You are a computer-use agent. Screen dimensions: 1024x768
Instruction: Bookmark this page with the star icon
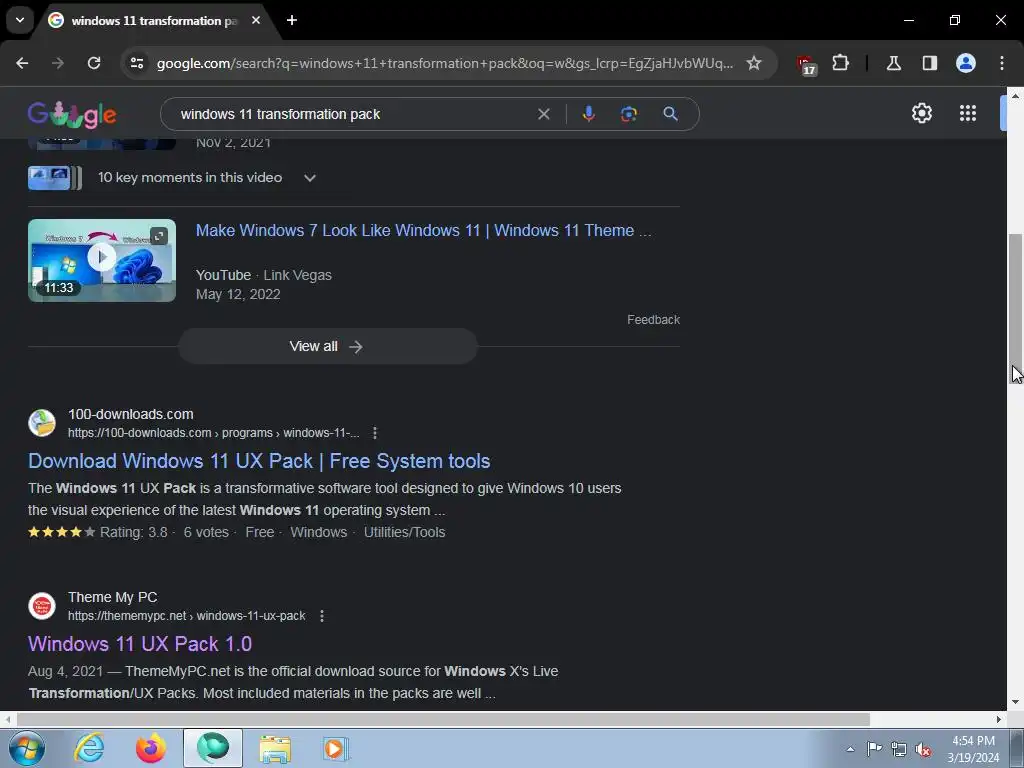coord(754,63)
